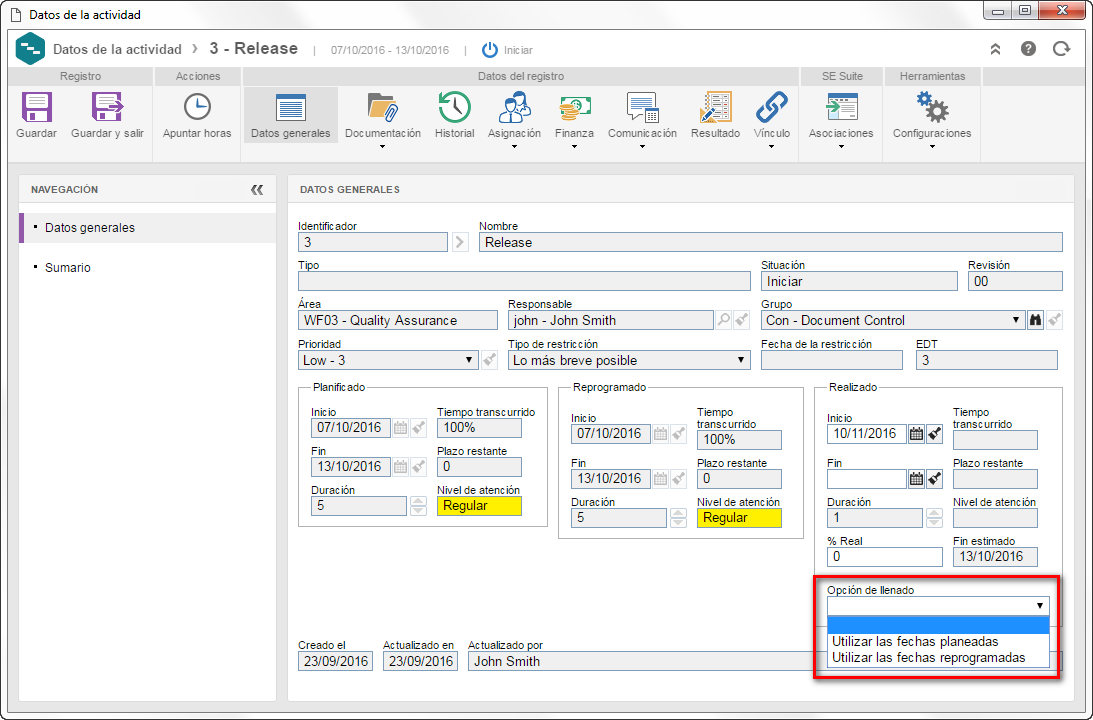Click the Área field WF03 - Quality Assurance
This screenshot has width=1093, height=720.
click(x=397, y=320)
